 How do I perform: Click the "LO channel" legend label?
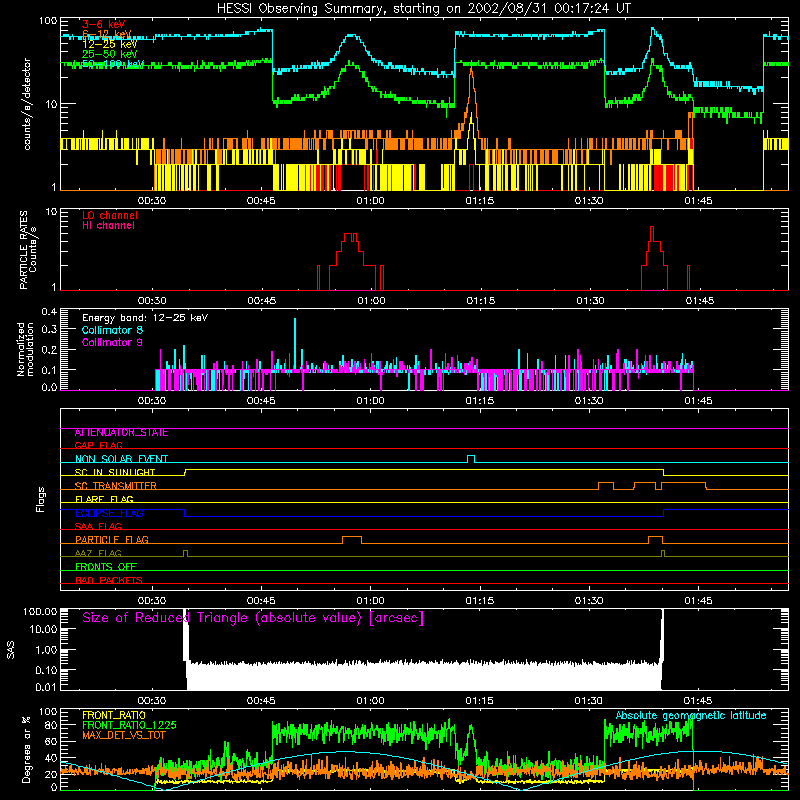pyautogui.click(x=110, y=215)
